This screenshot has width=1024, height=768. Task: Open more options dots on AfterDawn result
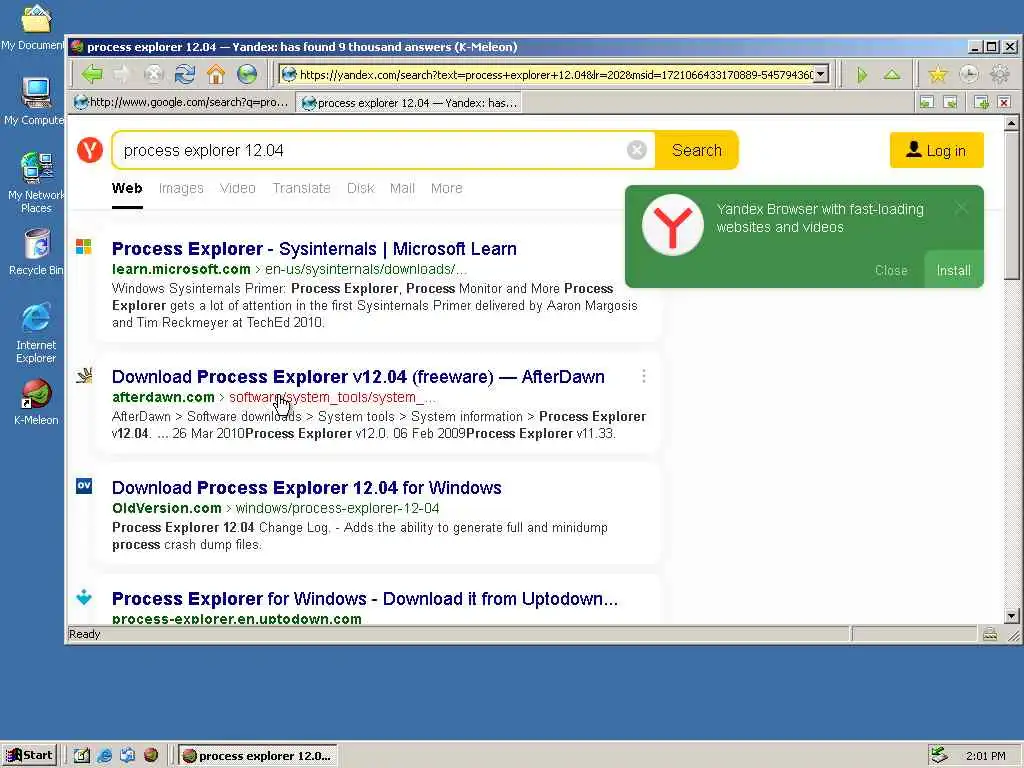644,376
